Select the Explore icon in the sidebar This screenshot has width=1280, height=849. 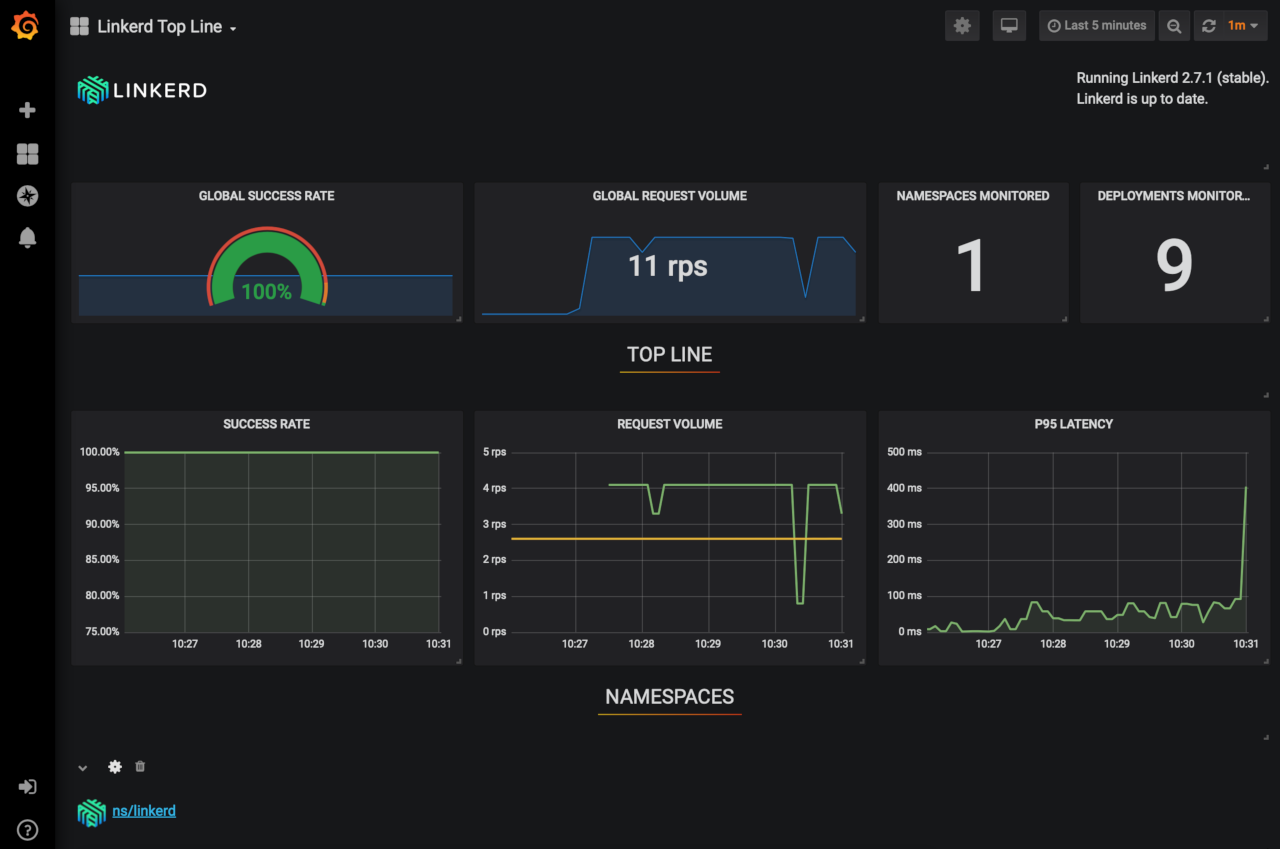pyautogui.click(x=26, y=196)
